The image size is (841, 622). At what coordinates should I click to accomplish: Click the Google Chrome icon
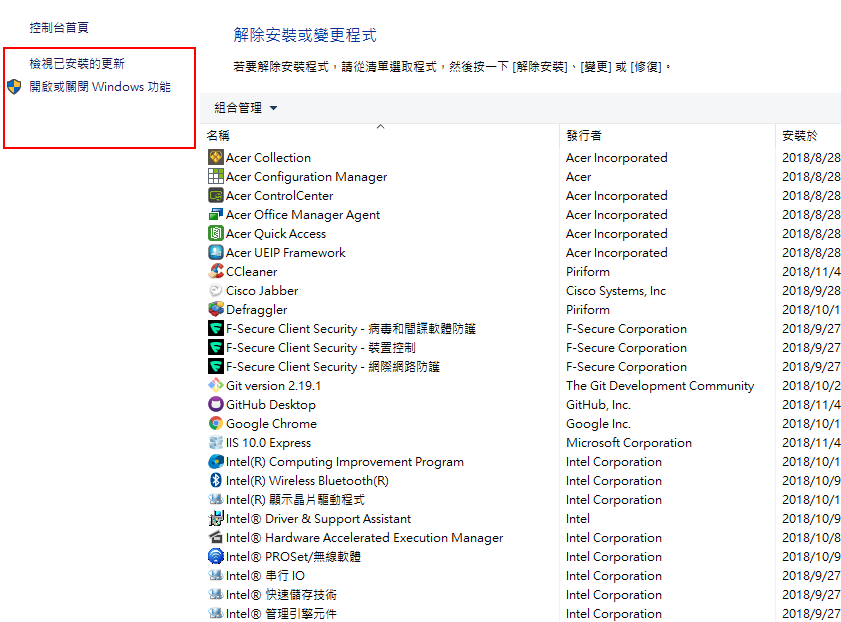tap(216, 423)
